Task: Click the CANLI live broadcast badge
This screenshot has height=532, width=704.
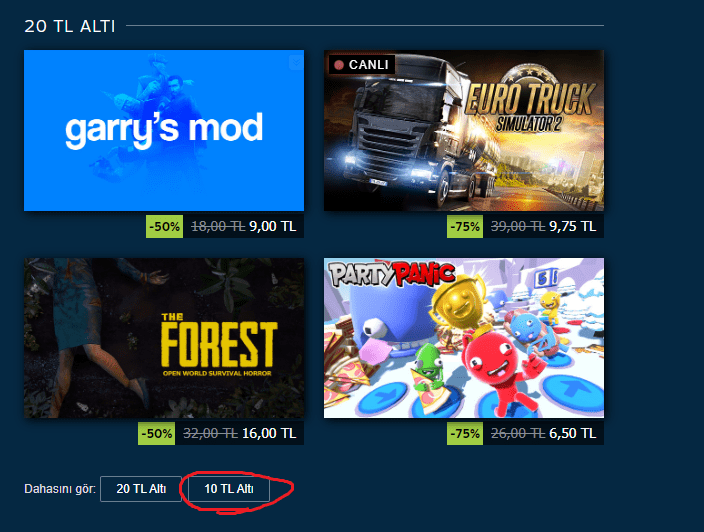Action: [x=362, y=65]
